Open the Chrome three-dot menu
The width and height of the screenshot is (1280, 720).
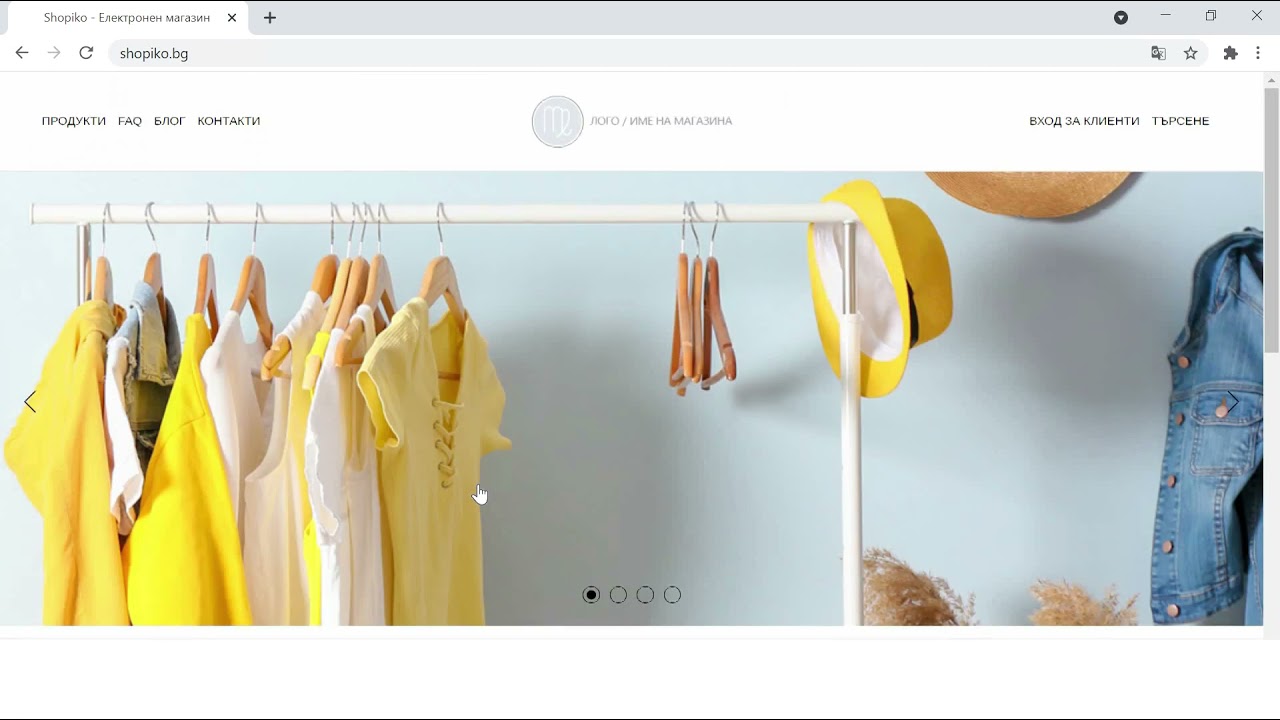click(1258, 53)
